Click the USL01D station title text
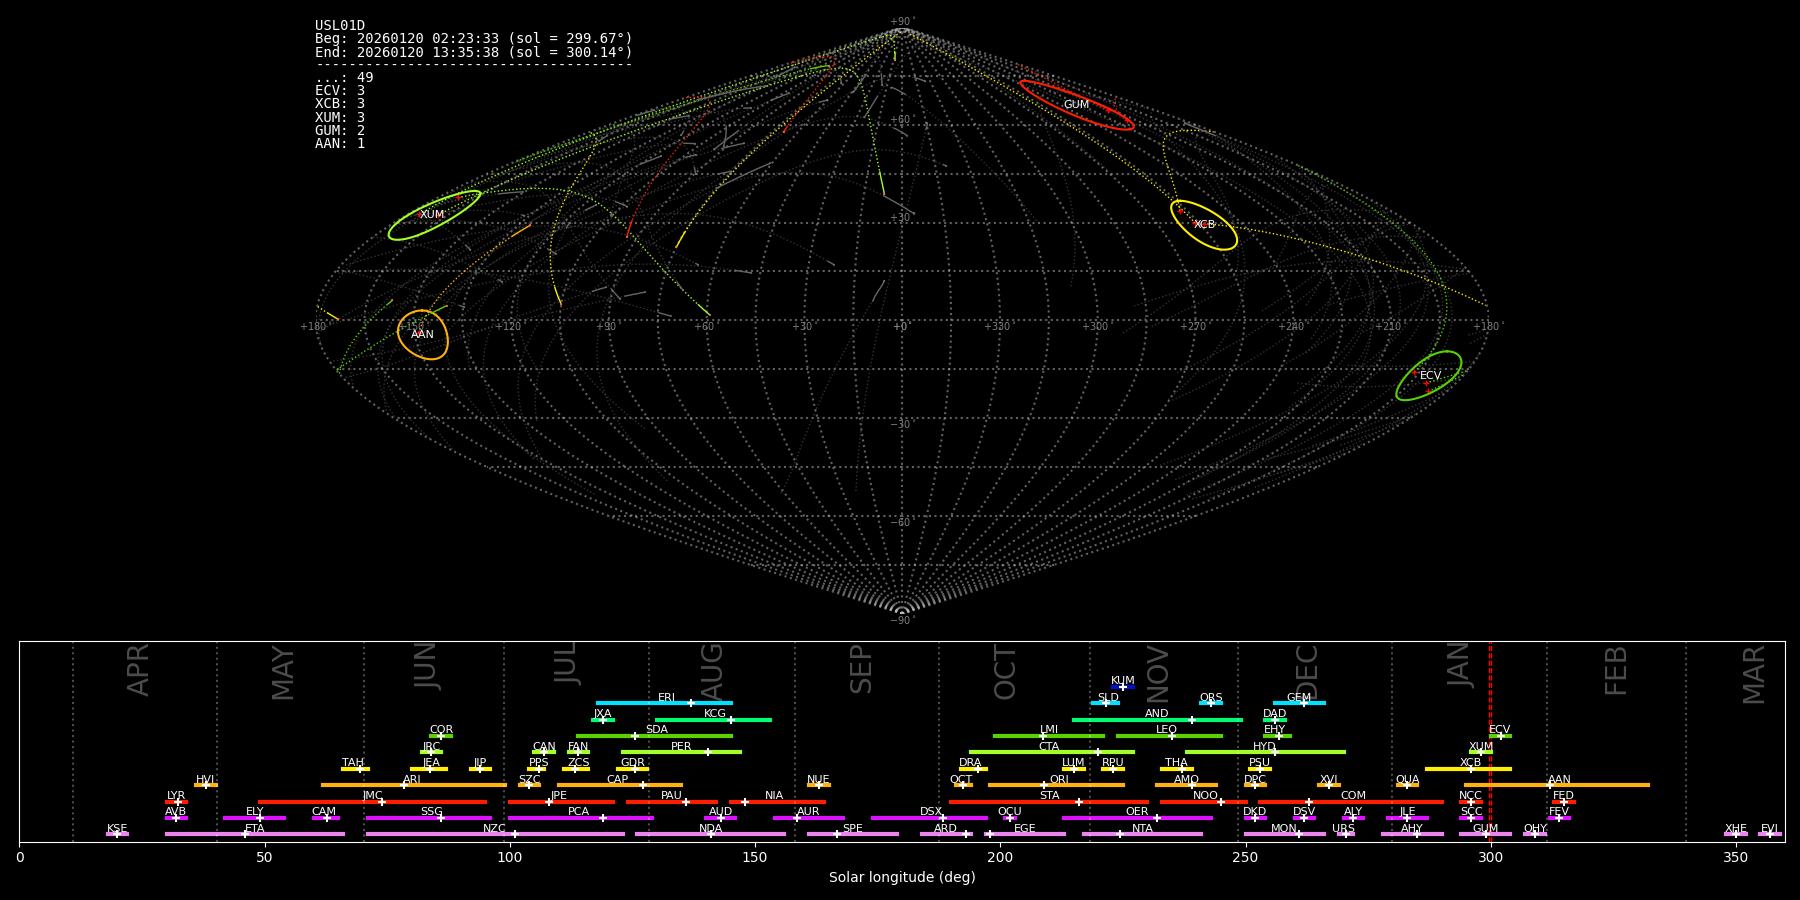 (340, 26)
